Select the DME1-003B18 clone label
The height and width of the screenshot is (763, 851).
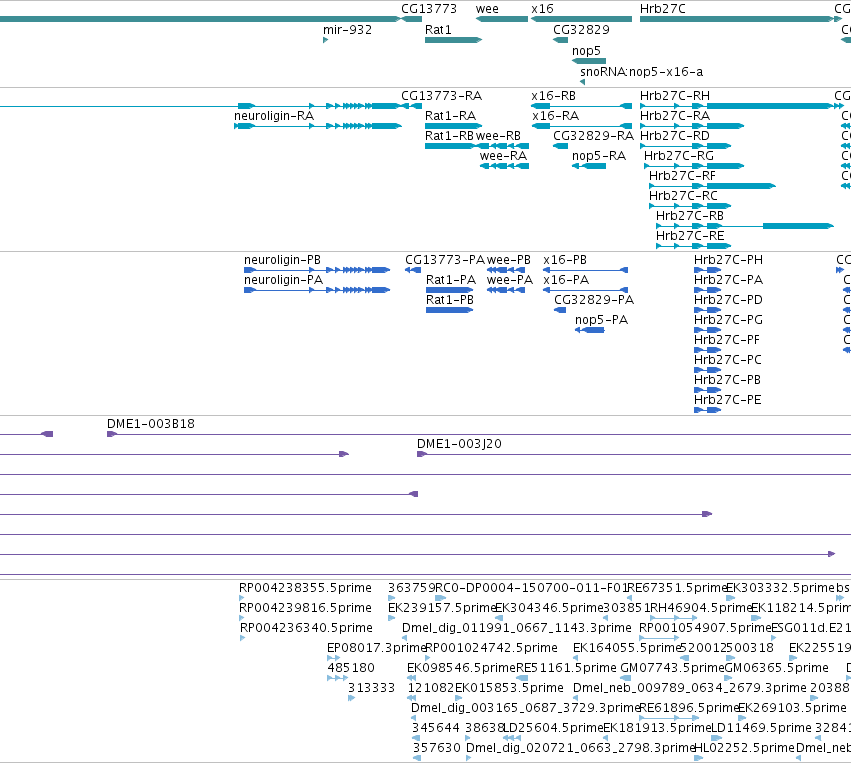[x=150, y=424]
